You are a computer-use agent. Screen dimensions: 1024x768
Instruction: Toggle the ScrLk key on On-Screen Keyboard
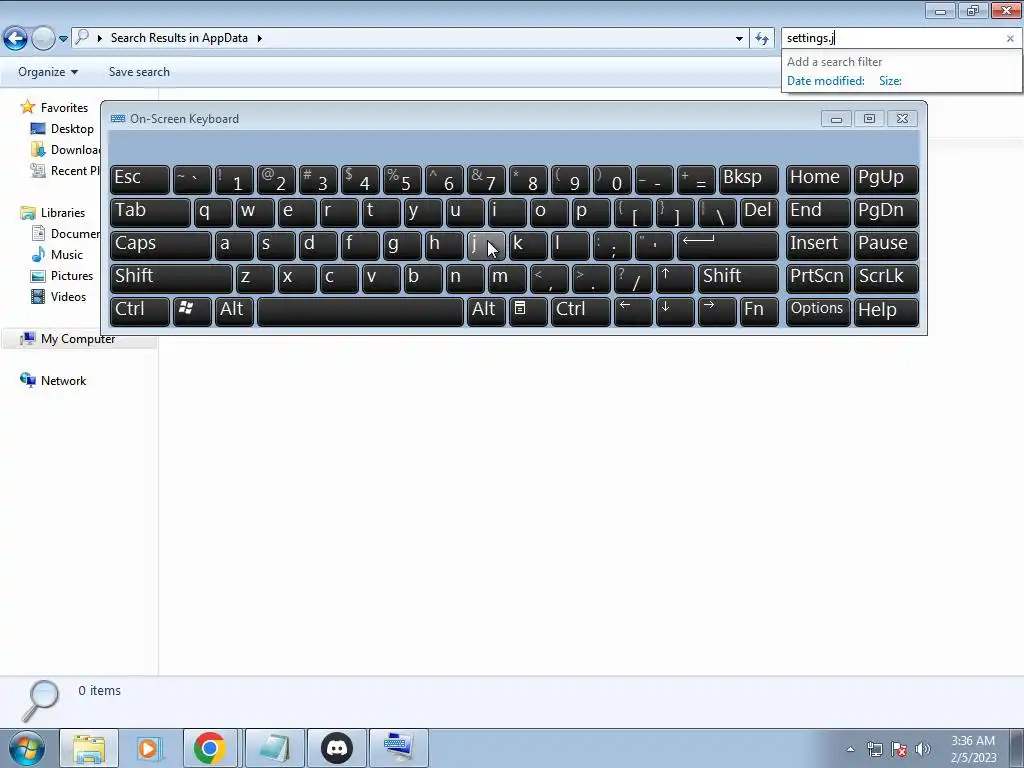(886, 278)
